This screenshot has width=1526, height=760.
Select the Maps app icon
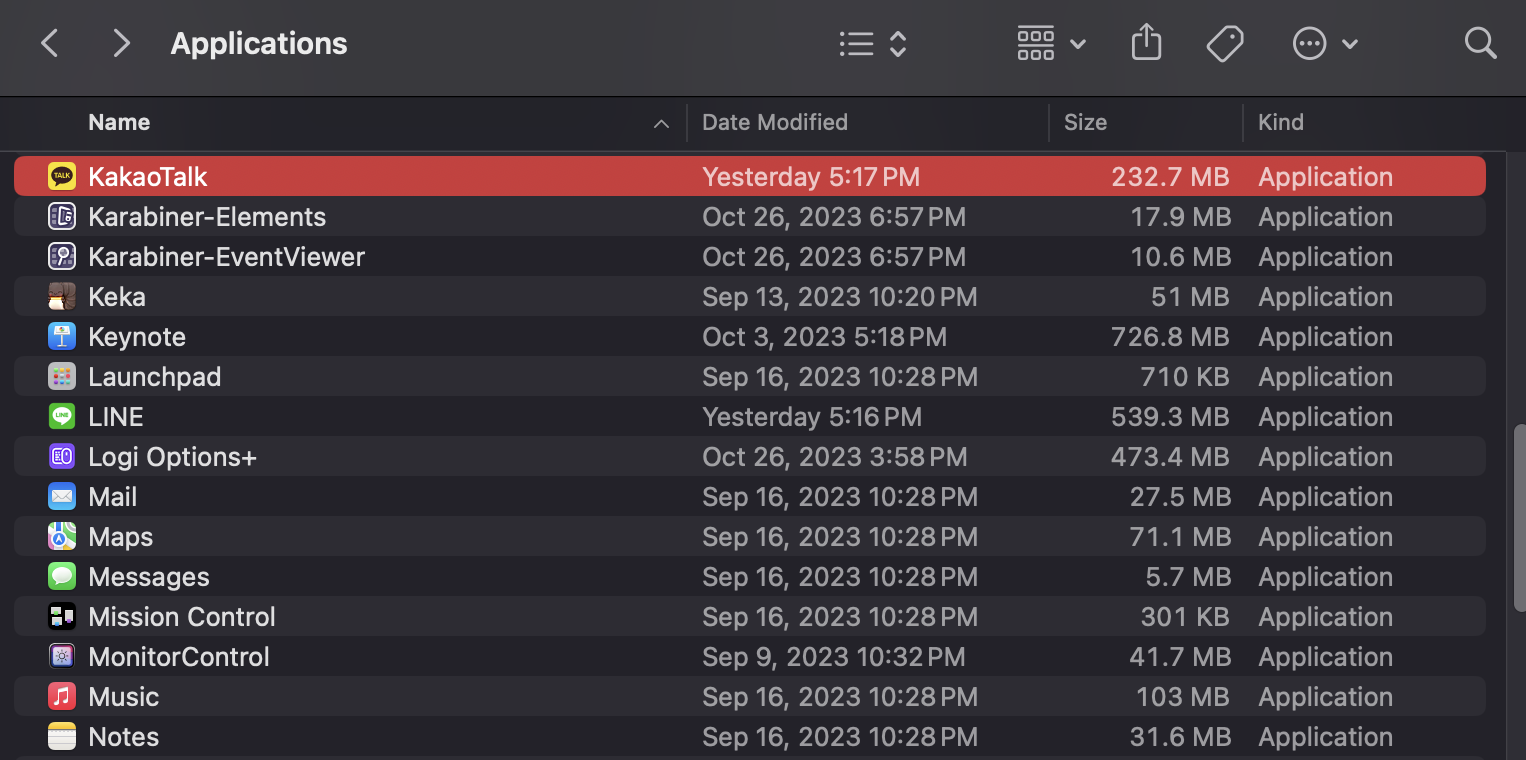(x=62, y=537)
